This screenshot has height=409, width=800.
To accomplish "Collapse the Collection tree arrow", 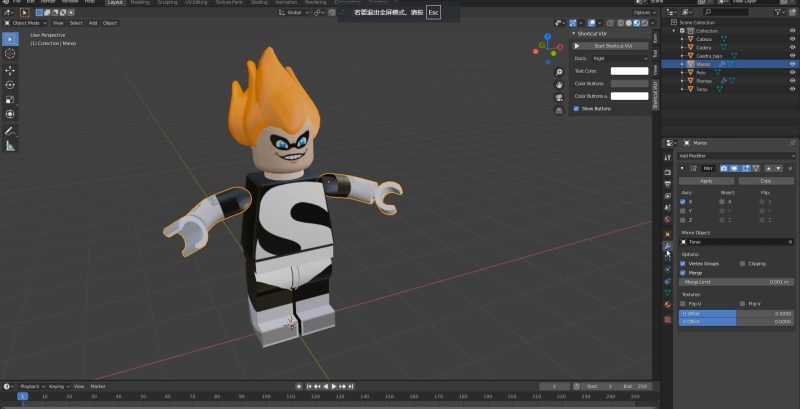I will pos(674,31).
